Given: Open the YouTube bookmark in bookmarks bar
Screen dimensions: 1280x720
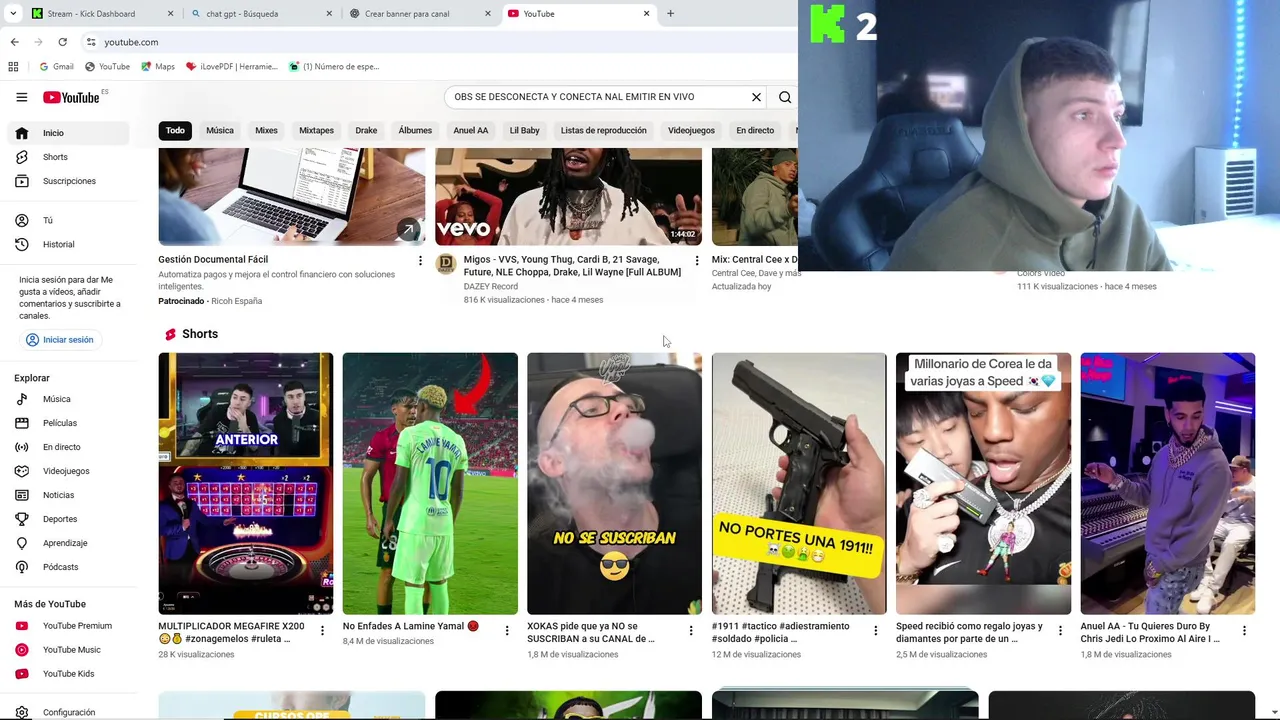Looking at the screenshot, I should (x=107, y=67).
